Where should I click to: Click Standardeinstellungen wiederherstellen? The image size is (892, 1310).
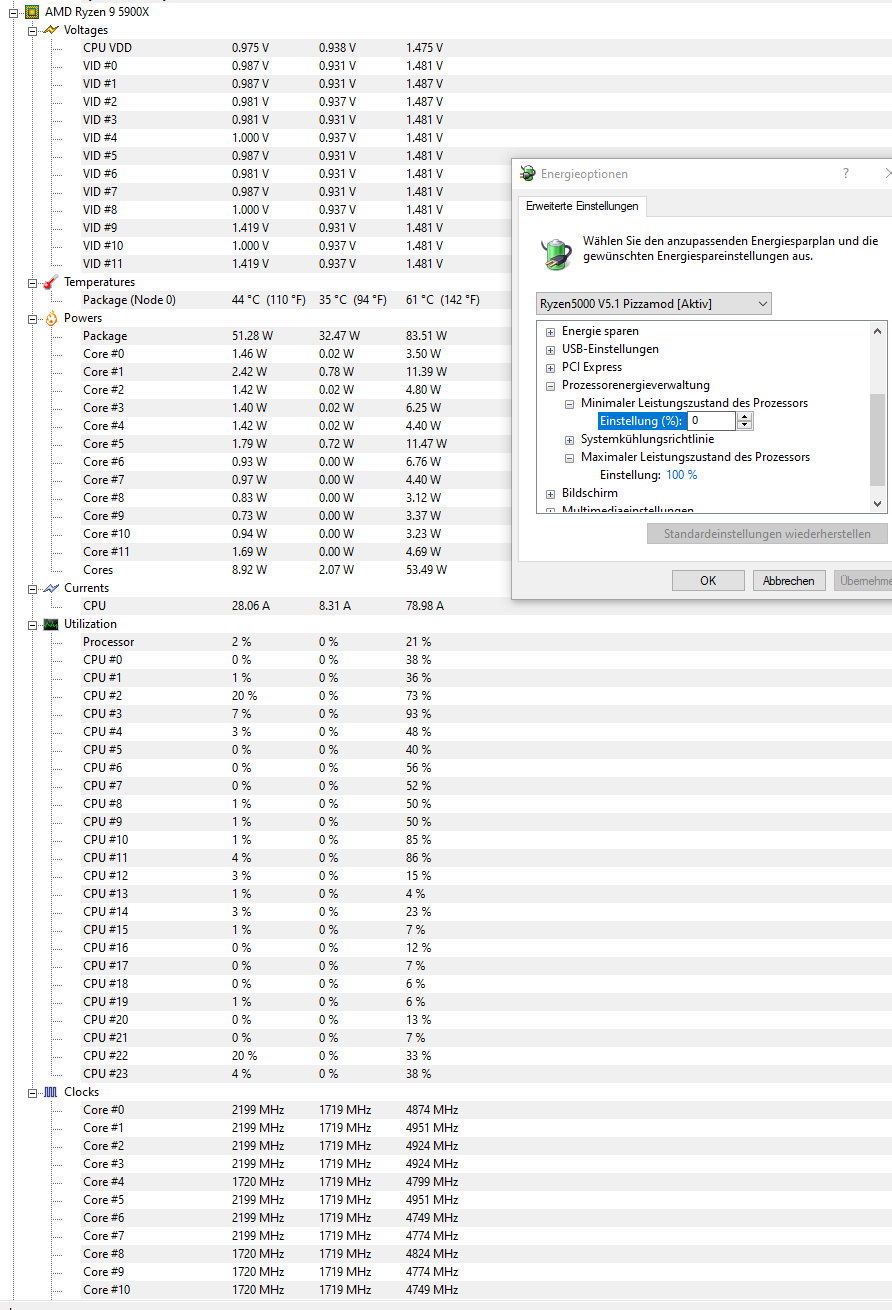click(767, 534)
